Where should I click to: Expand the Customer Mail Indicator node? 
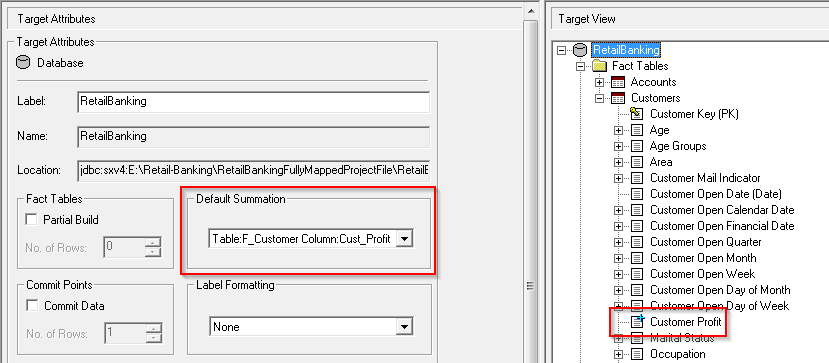click(x=618, y=178)
